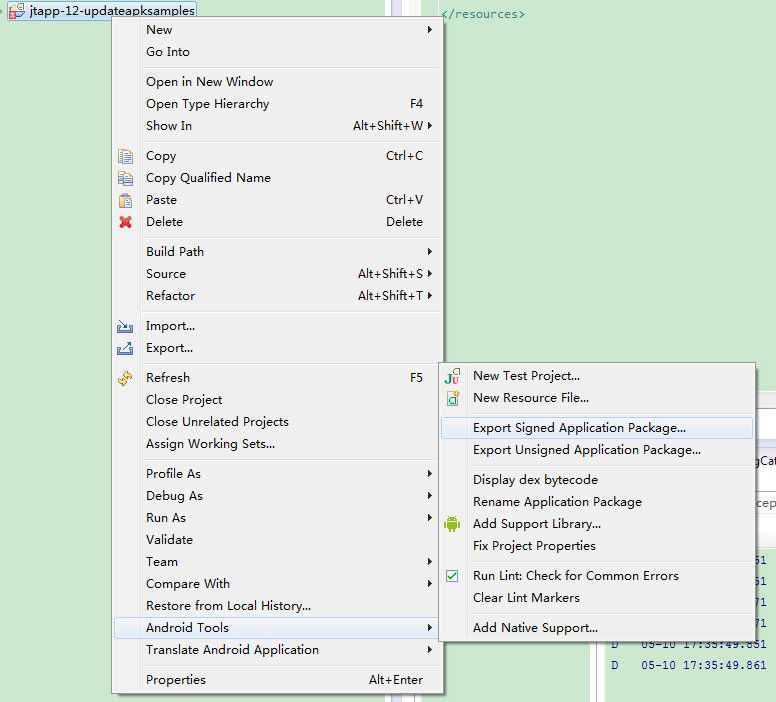Viewport: 776px width, 702px height.
Task: Select Rename Application Package
Action: pyautogui.click(x=597, y=502)
